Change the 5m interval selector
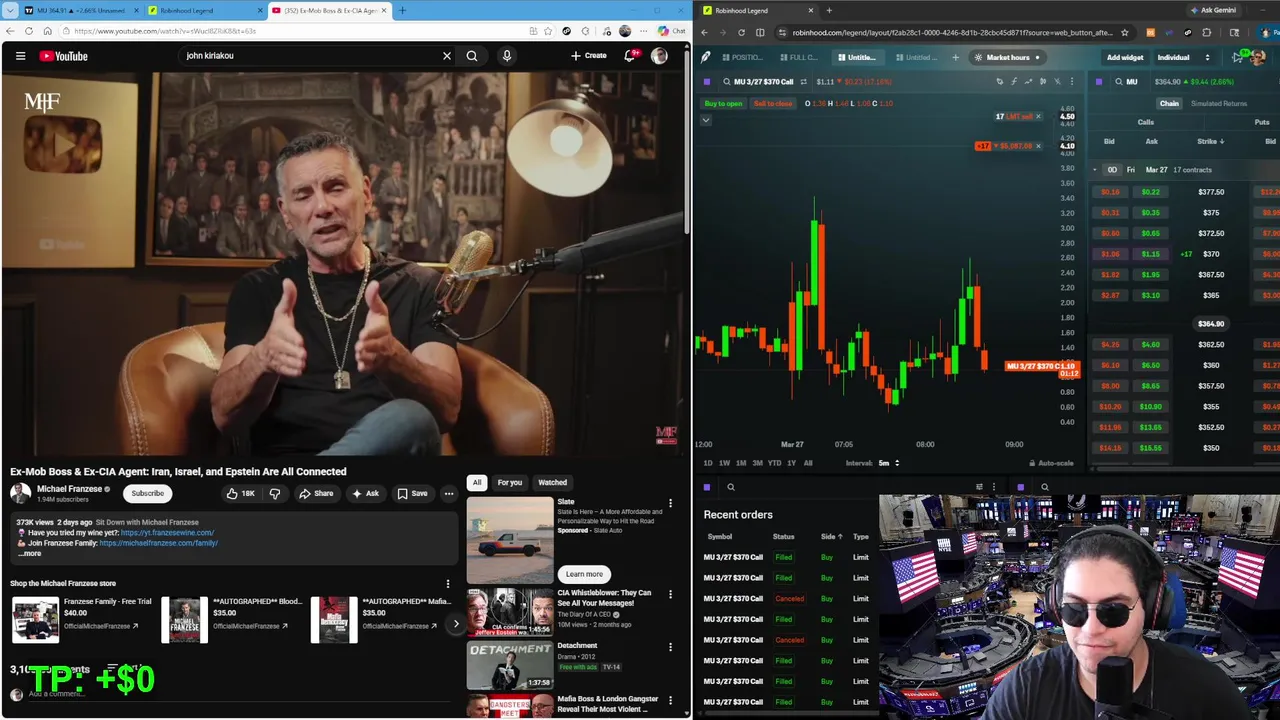The width and height of the screenshot is (1280, 720). pyautogui.click(x=888, y=463)
